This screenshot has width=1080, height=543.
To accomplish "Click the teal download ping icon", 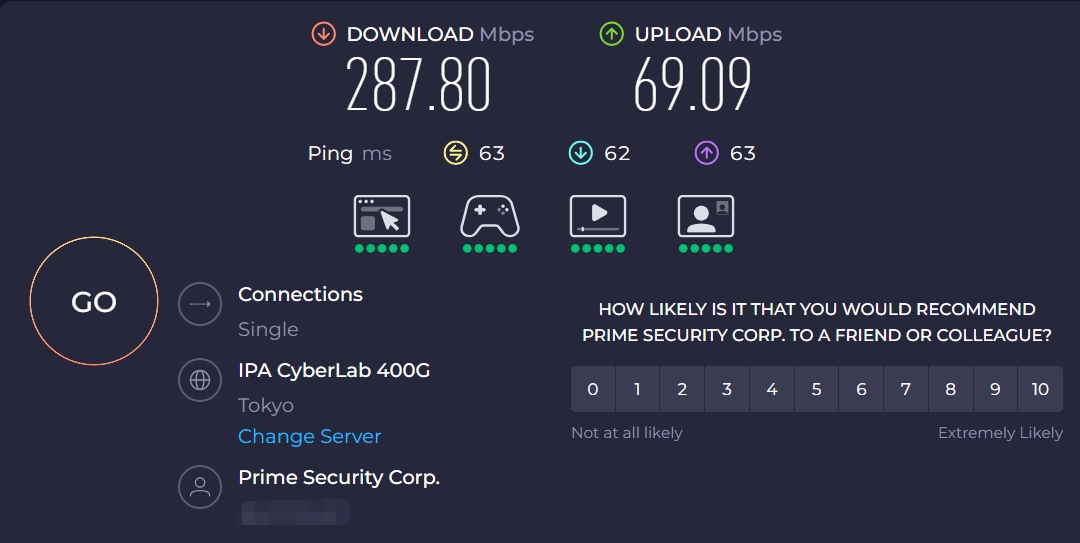I will click(580, 153).
